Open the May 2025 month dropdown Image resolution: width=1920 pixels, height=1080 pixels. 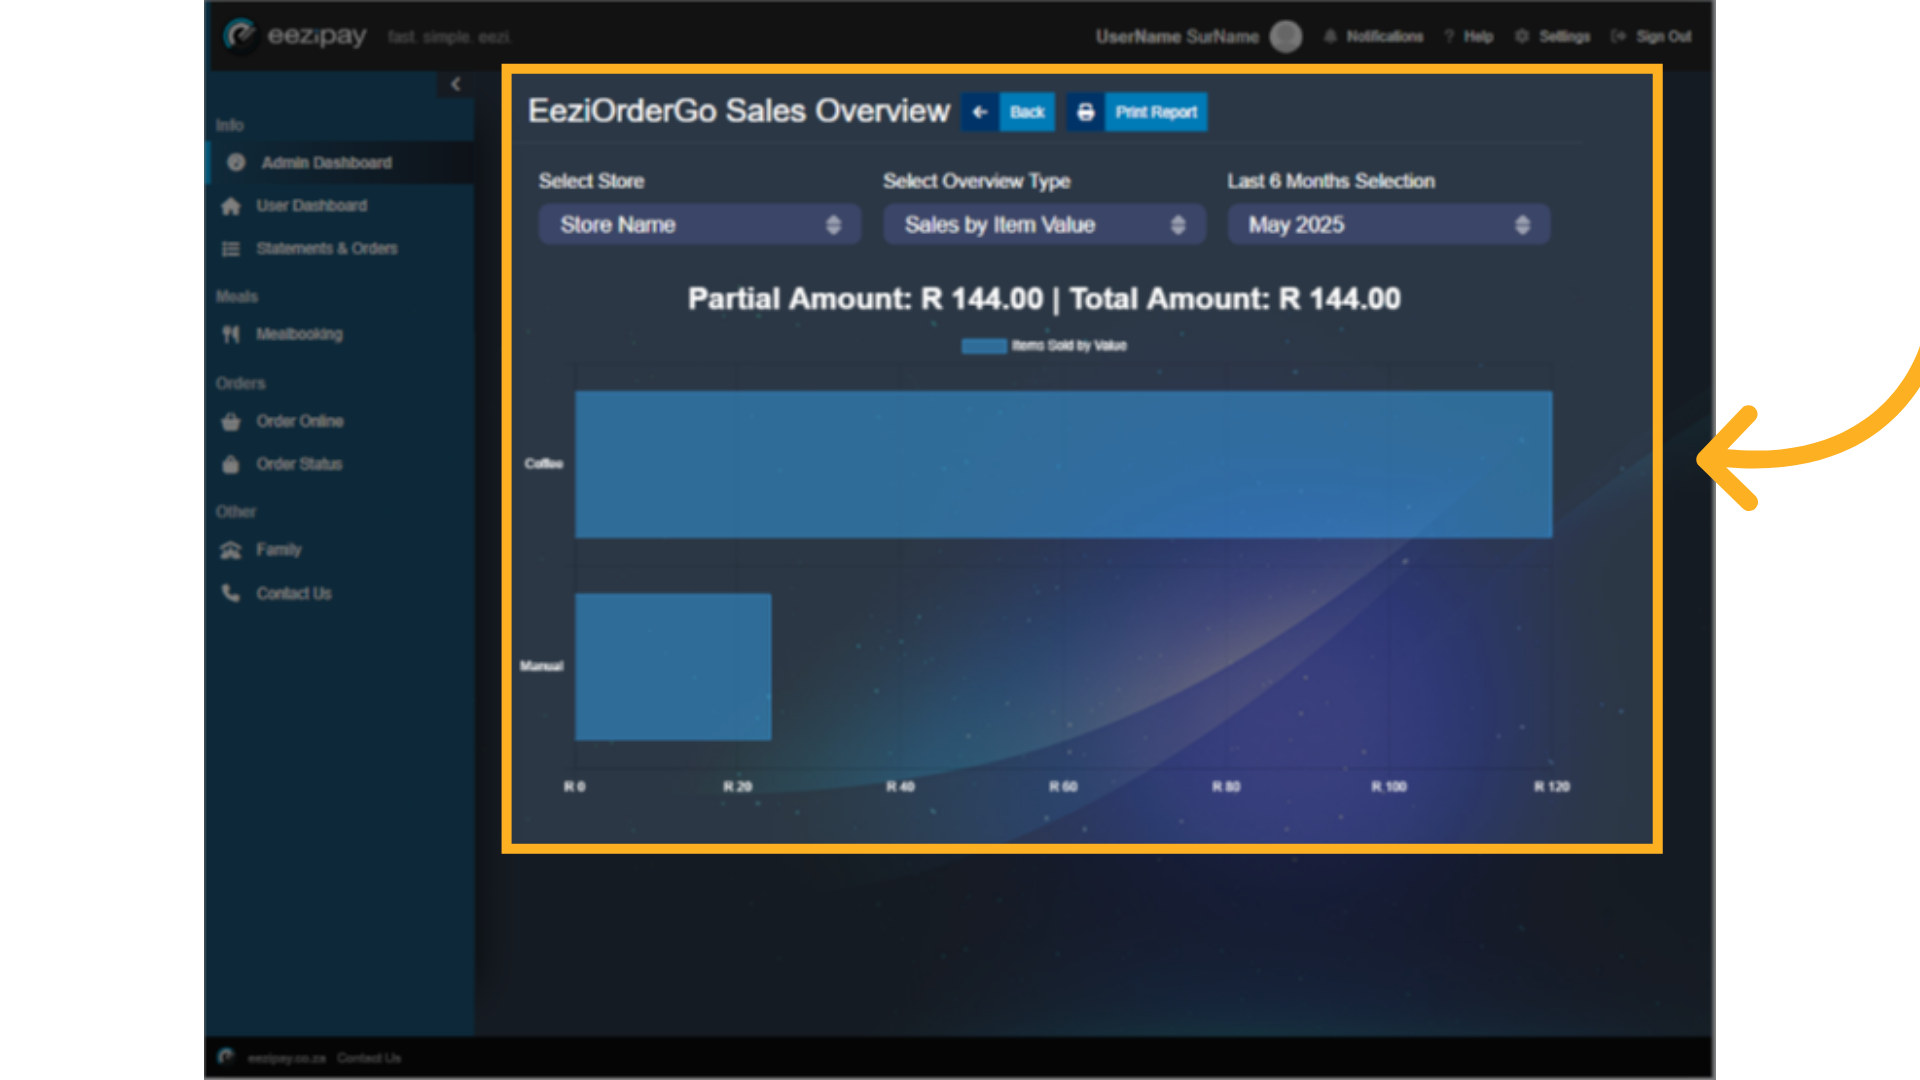click(1388, 225)
